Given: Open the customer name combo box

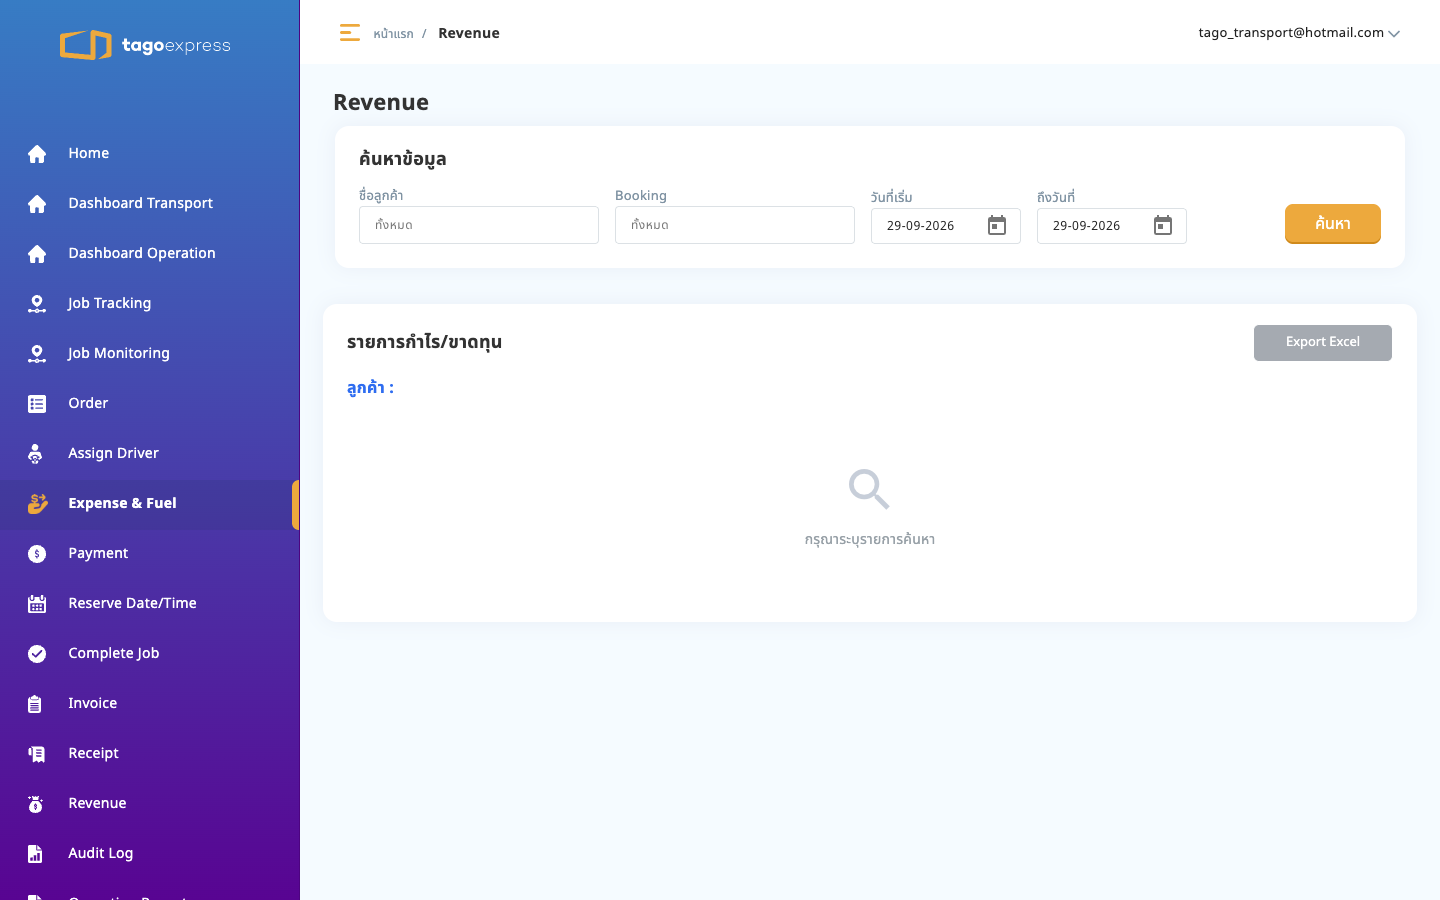Looking at the screenshot, I should click(x=479, y=225).
